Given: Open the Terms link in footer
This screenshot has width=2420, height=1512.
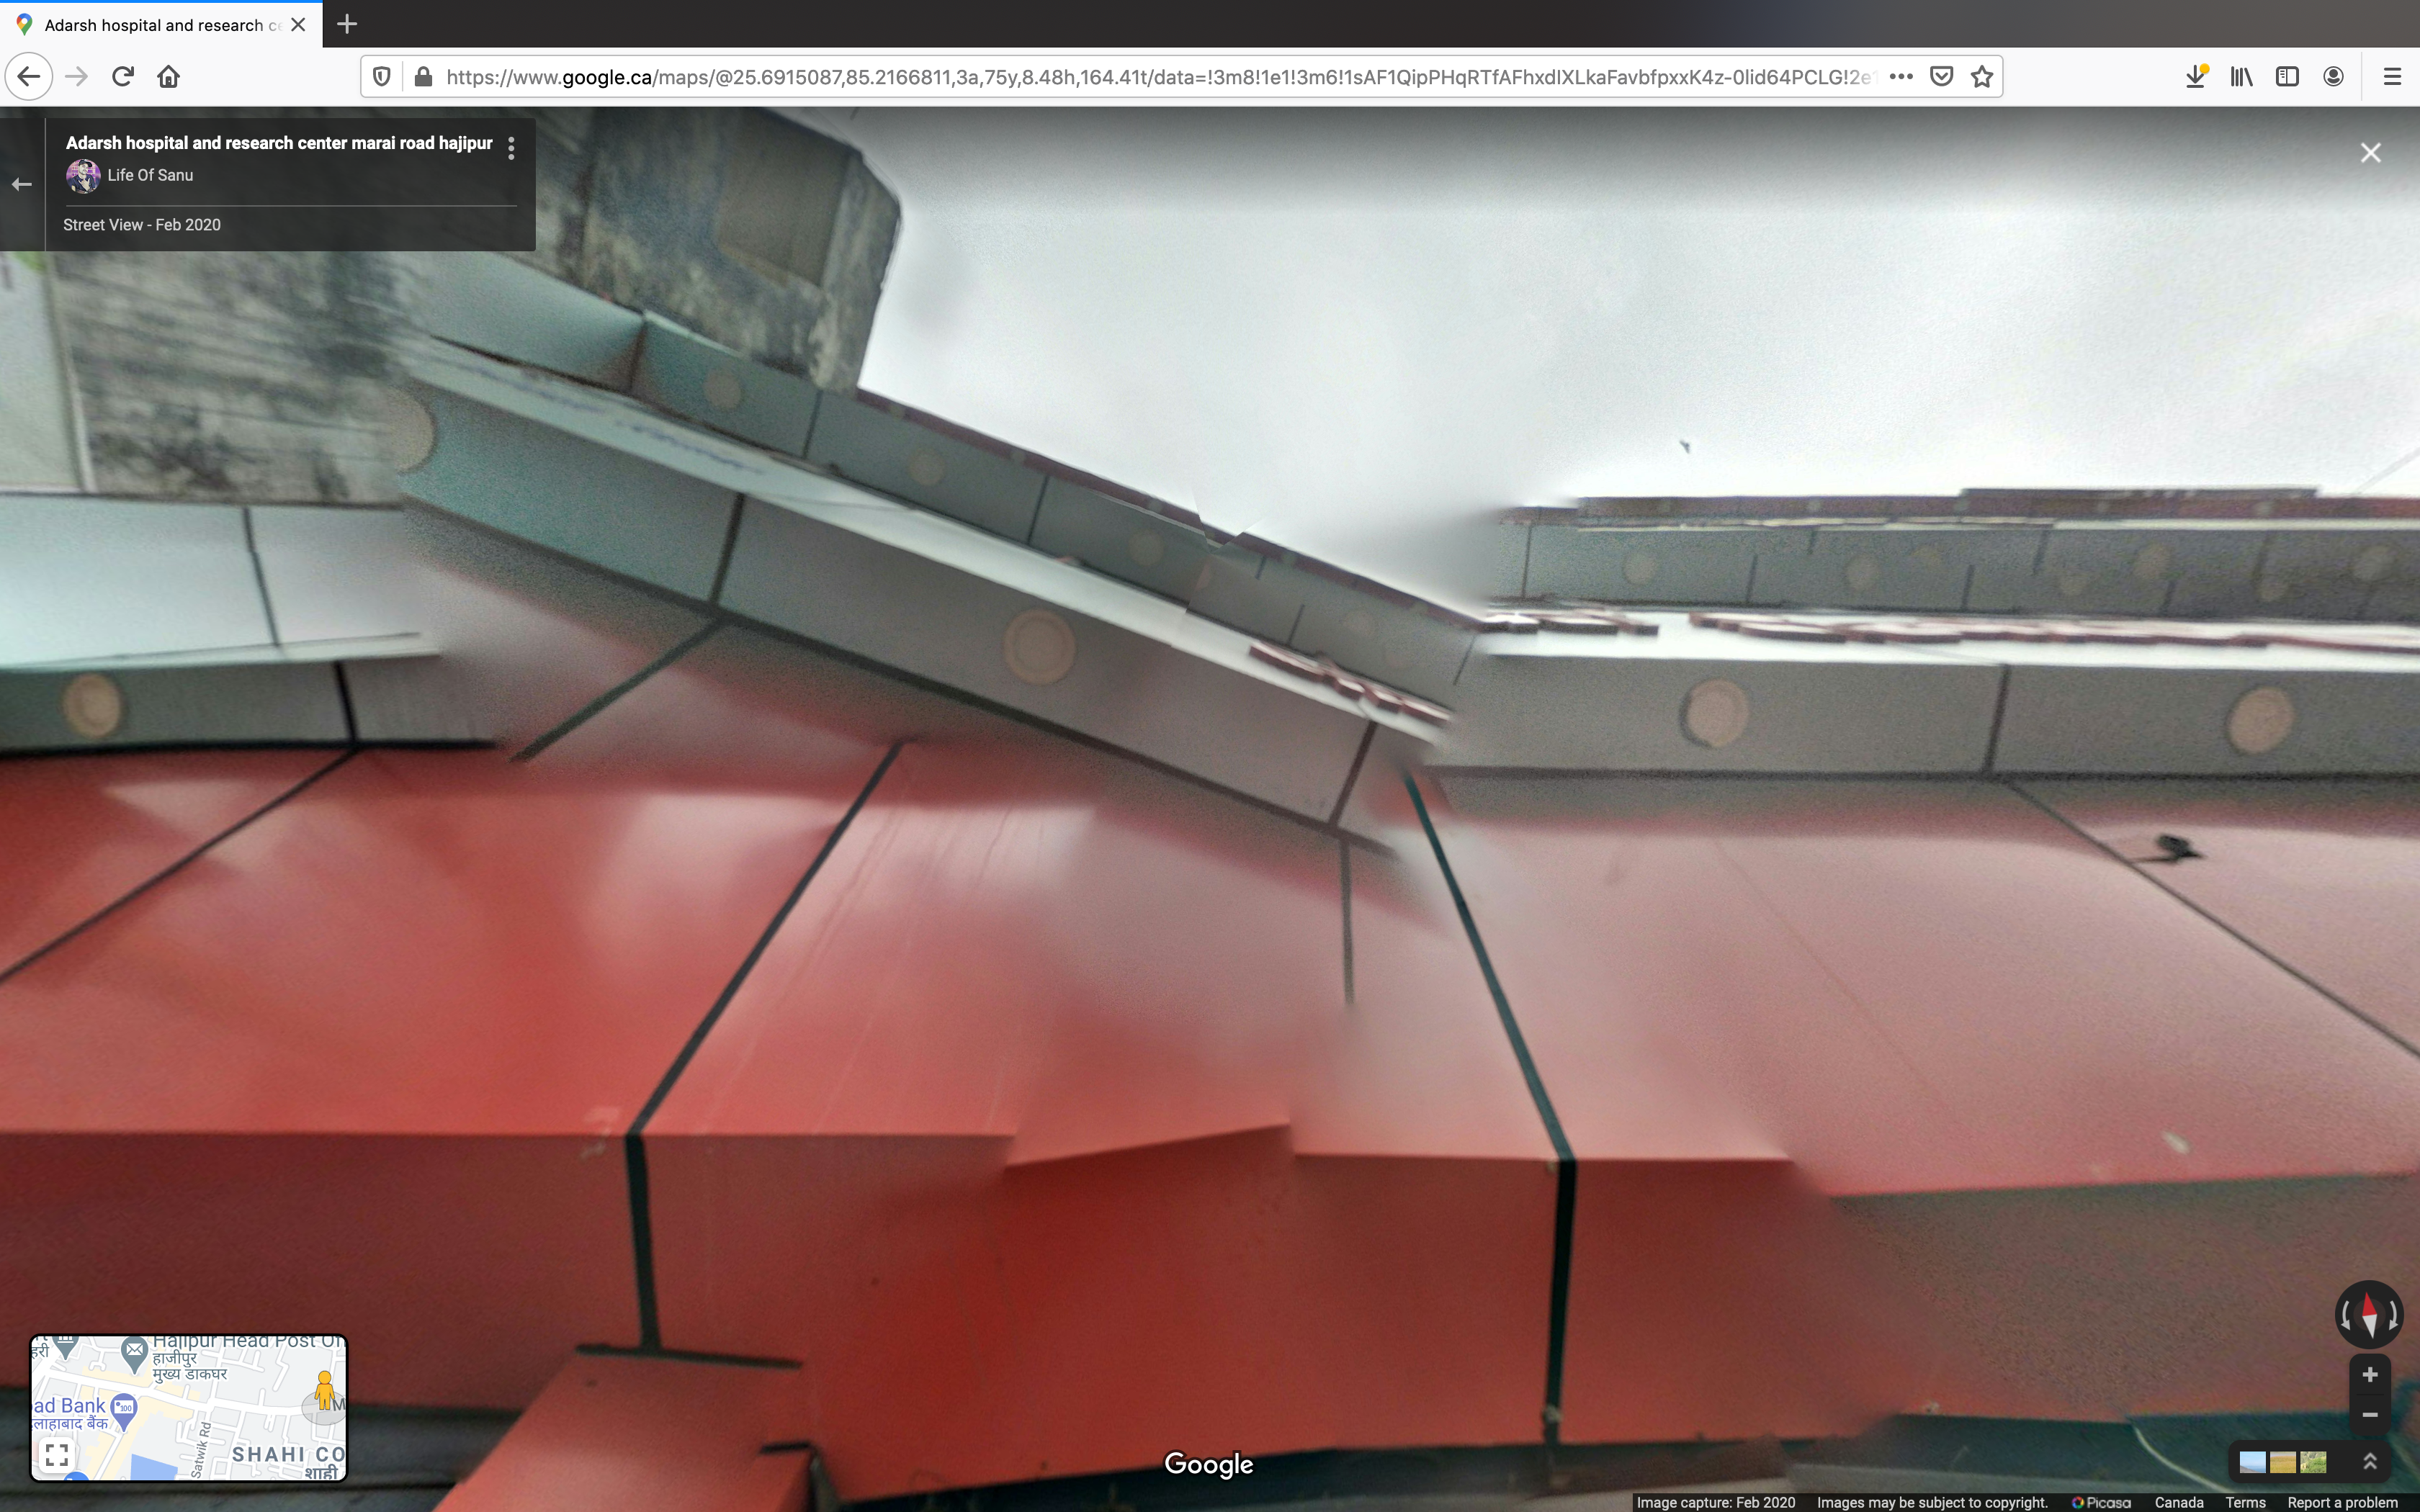Looking at the screenshot, I should (2245, 1502).
